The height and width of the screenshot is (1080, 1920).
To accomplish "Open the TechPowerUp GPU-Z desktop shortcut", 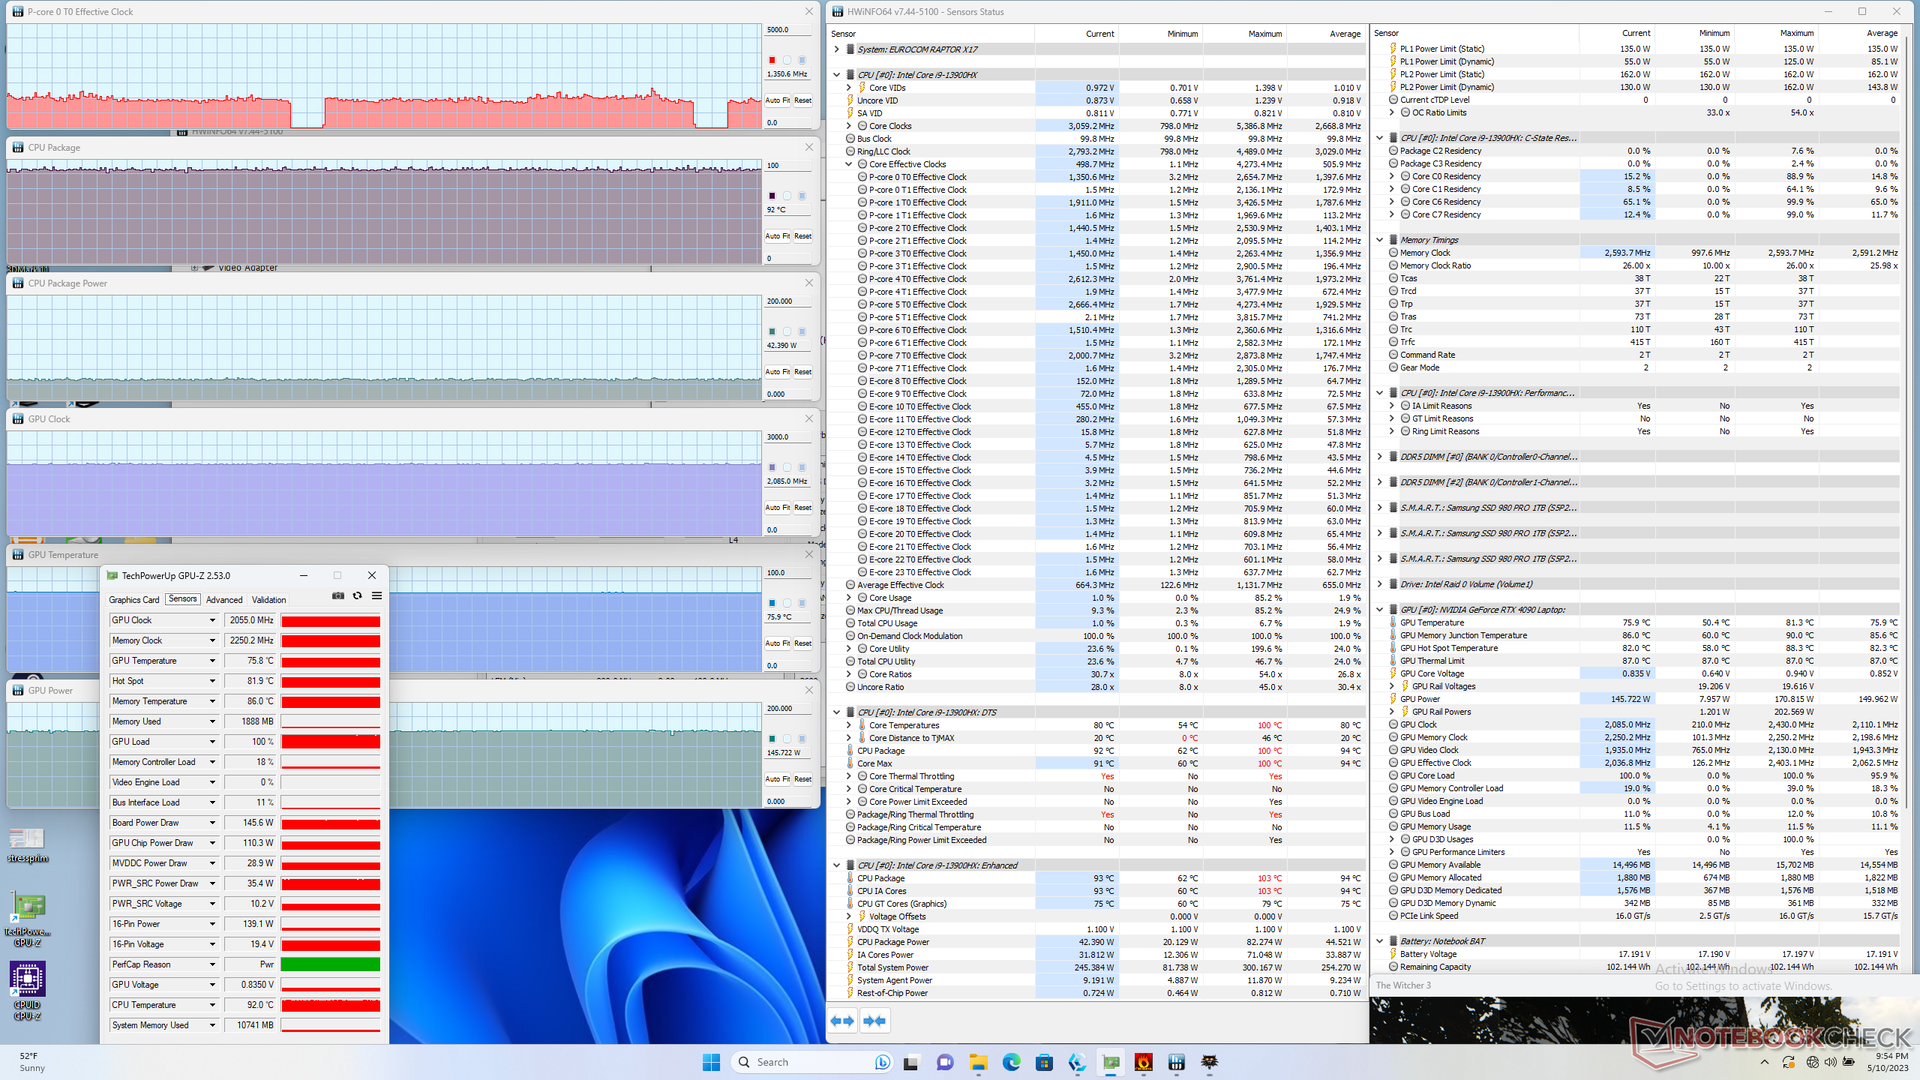I will (x=27, y=919).
